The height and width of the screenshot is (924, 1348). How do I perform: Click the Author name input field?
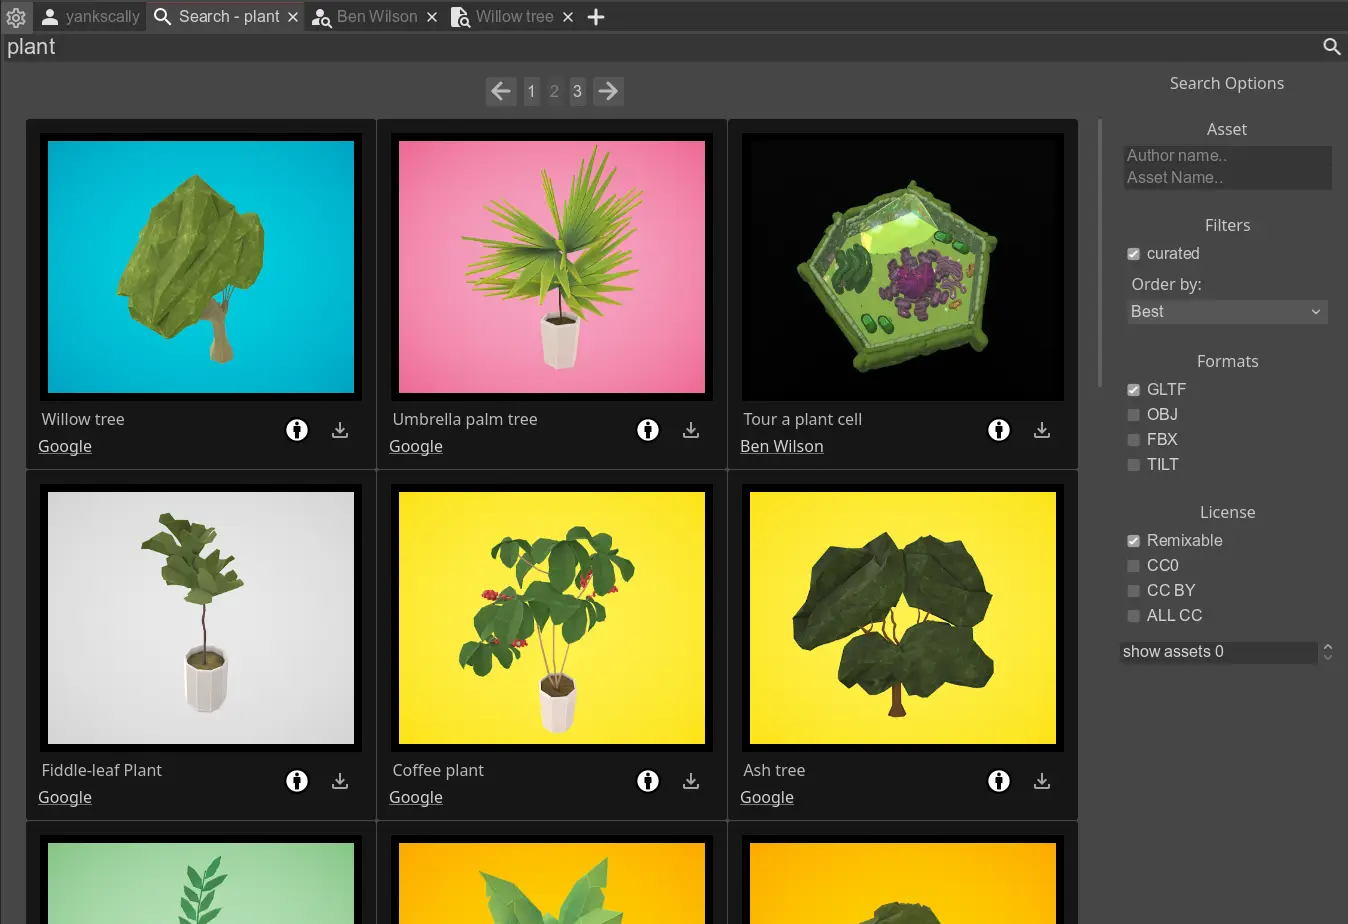(1226, 156)
